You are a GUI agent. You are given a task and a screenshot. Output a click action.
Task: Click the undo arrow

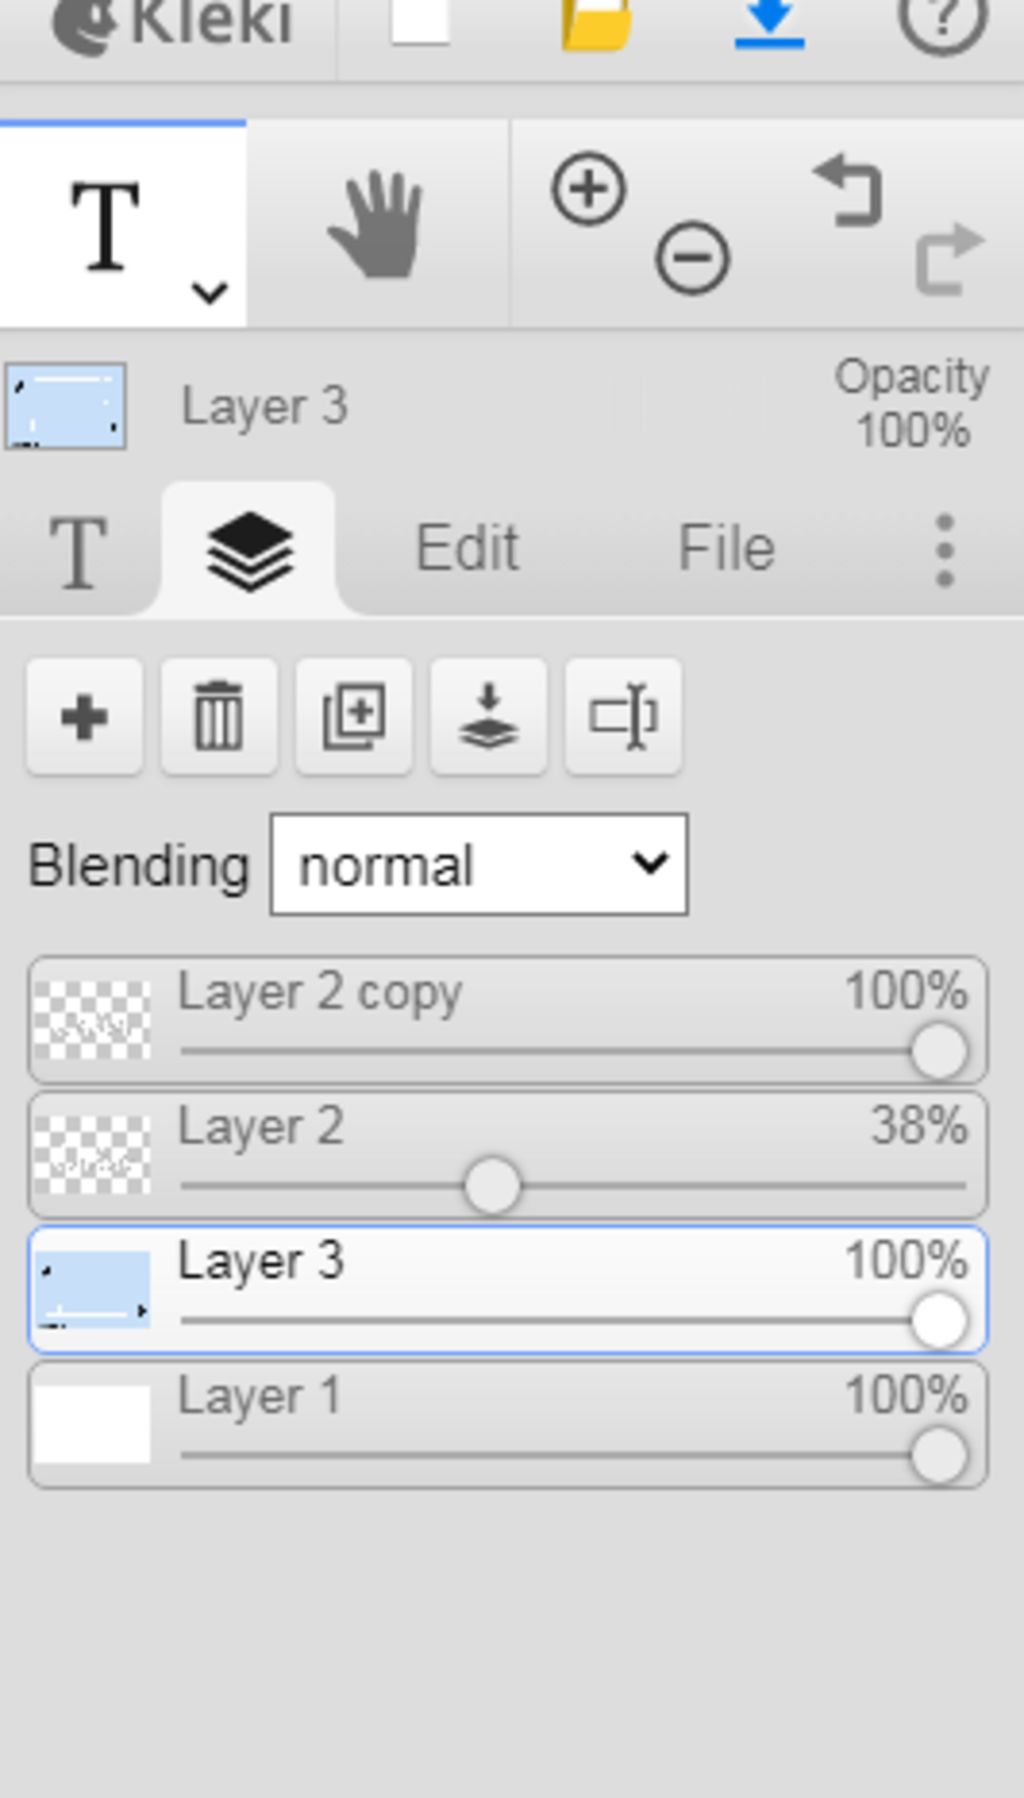point(848,190)
